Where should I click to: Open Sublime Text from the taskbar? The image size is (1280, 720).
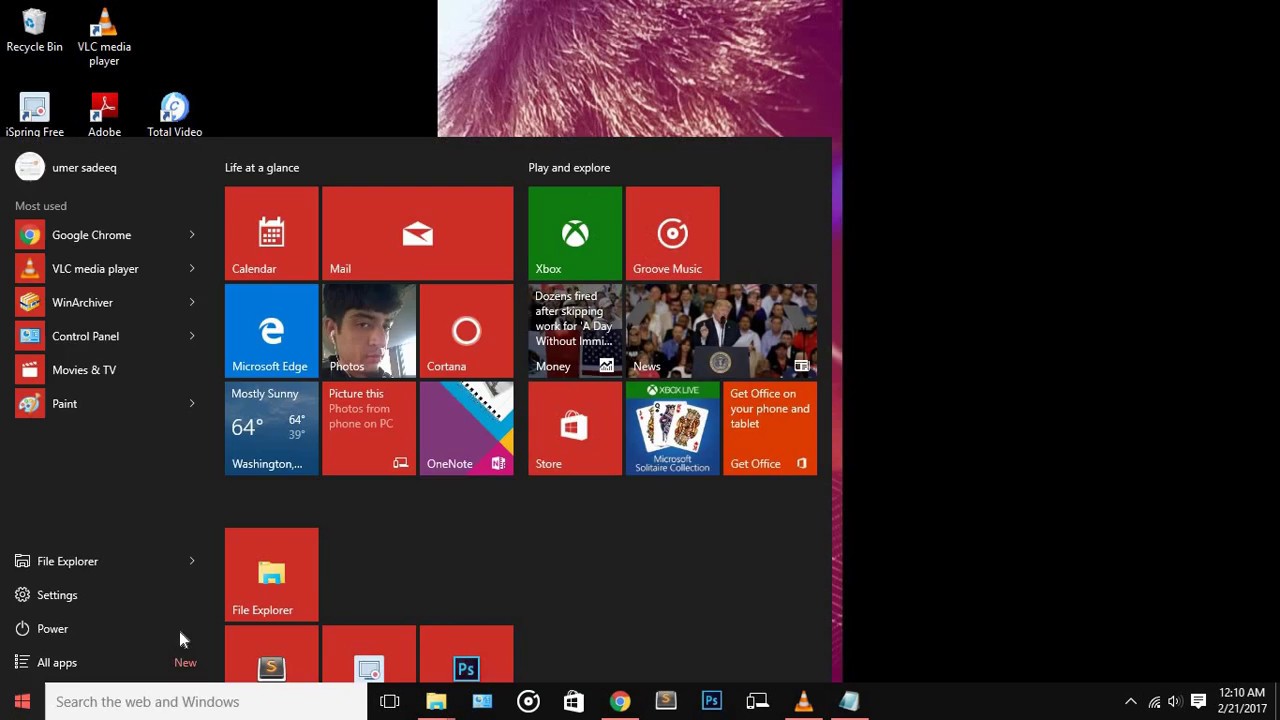pos(666,702)
